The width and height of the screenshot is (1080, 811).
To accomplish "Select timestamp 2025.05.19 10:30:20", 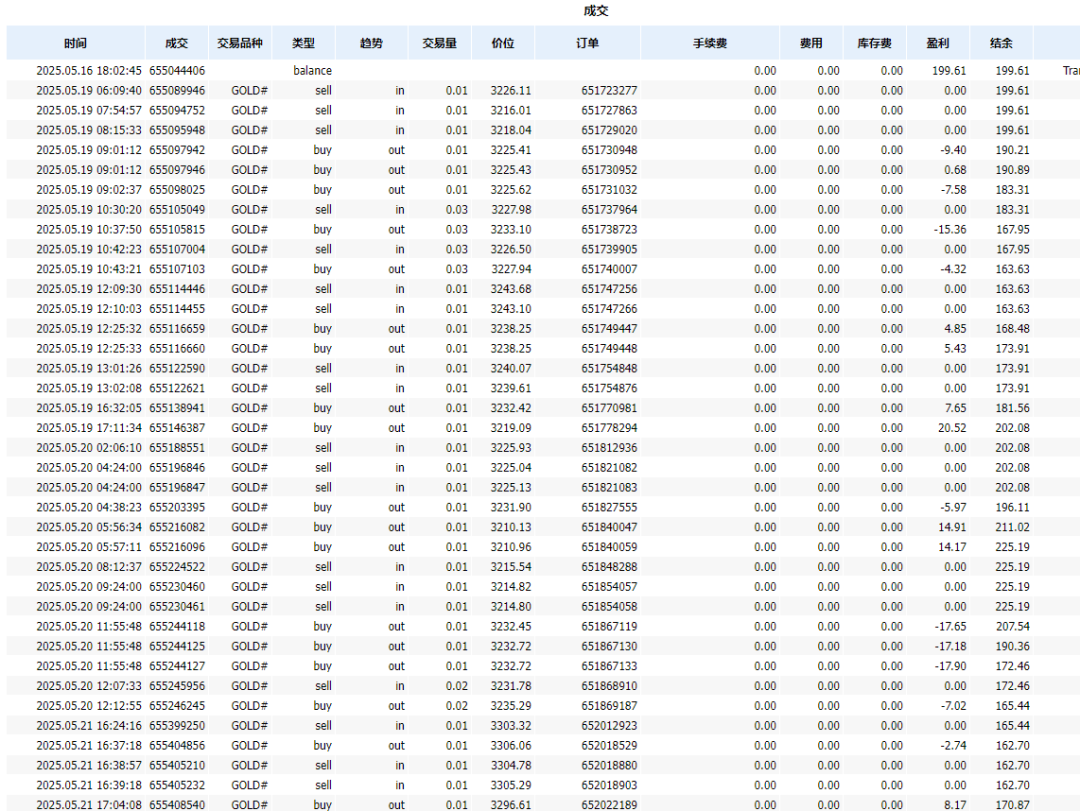I will click(89, 209).
